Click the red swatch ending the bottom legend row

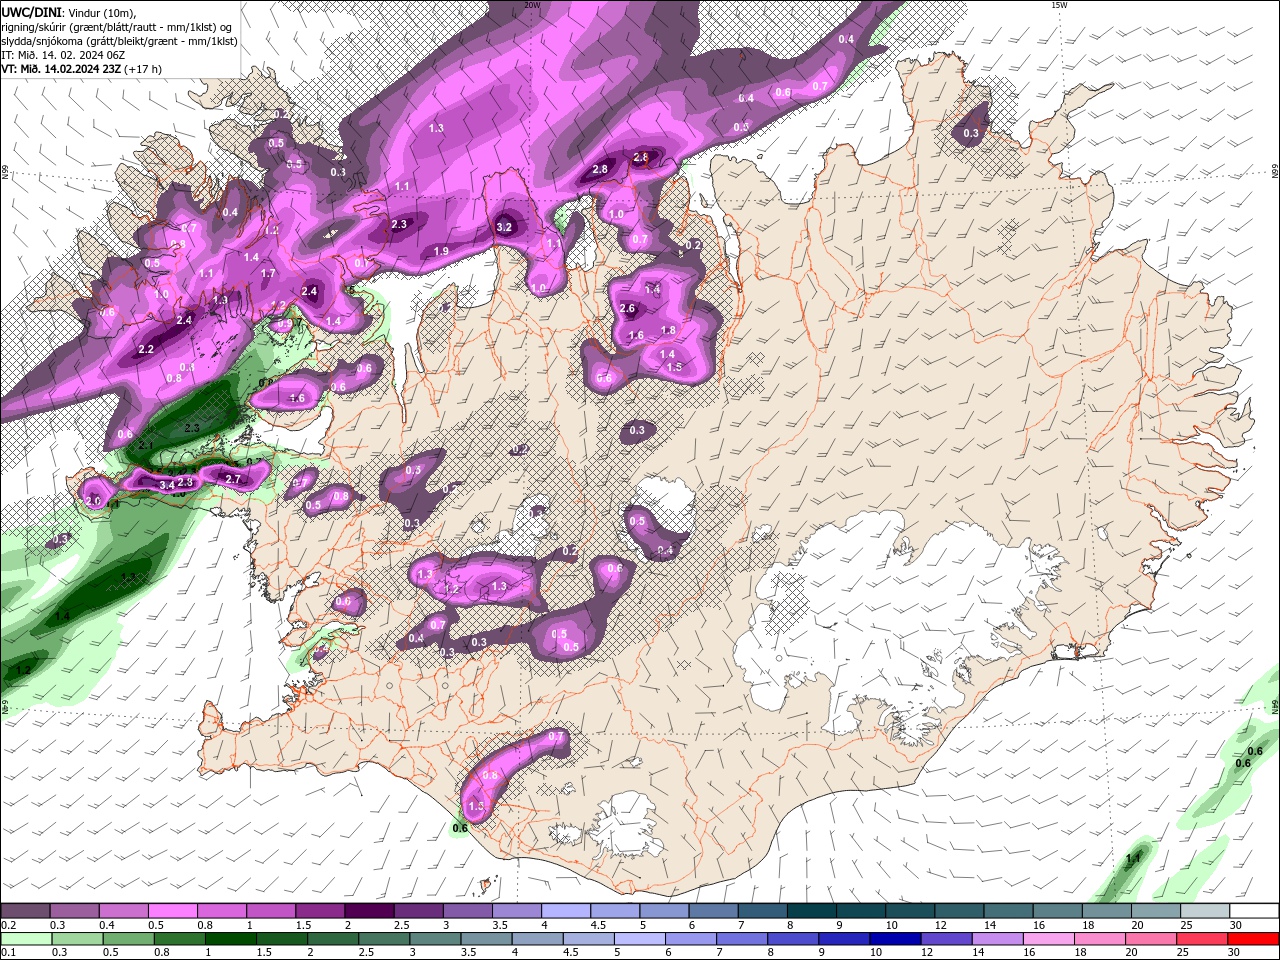click(x=1254, y=939)
